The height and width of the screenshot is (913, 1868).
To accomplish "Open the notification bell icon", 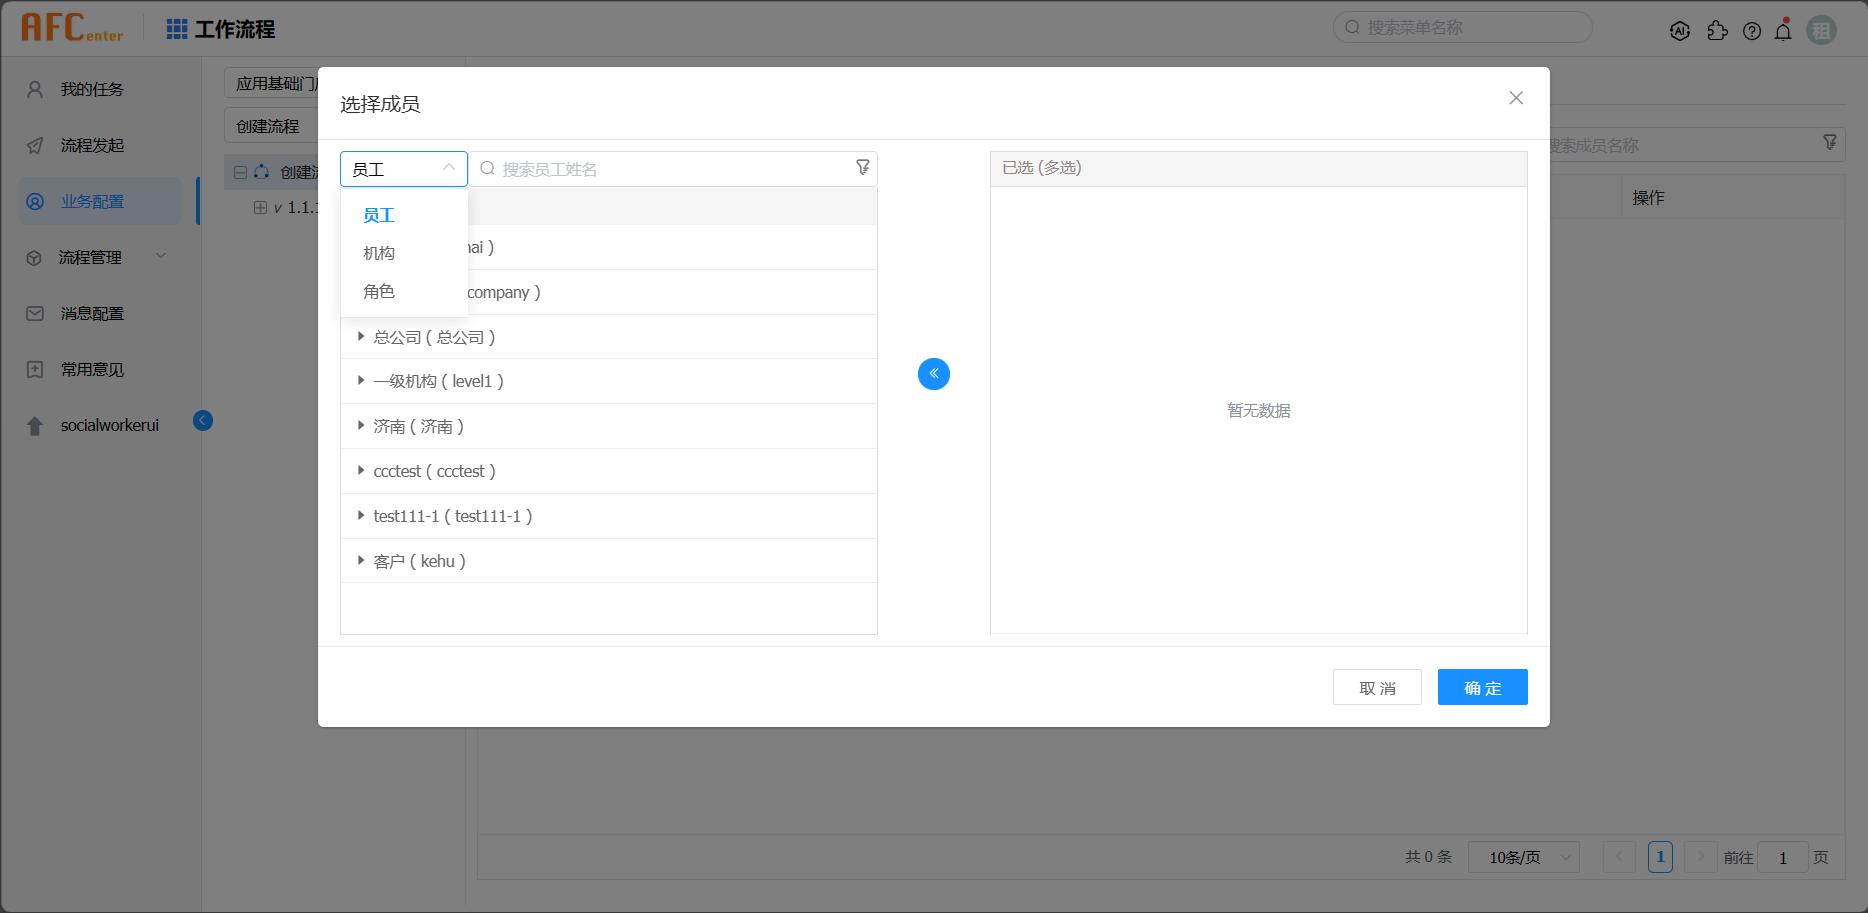I will click(x=1783, y=31).
